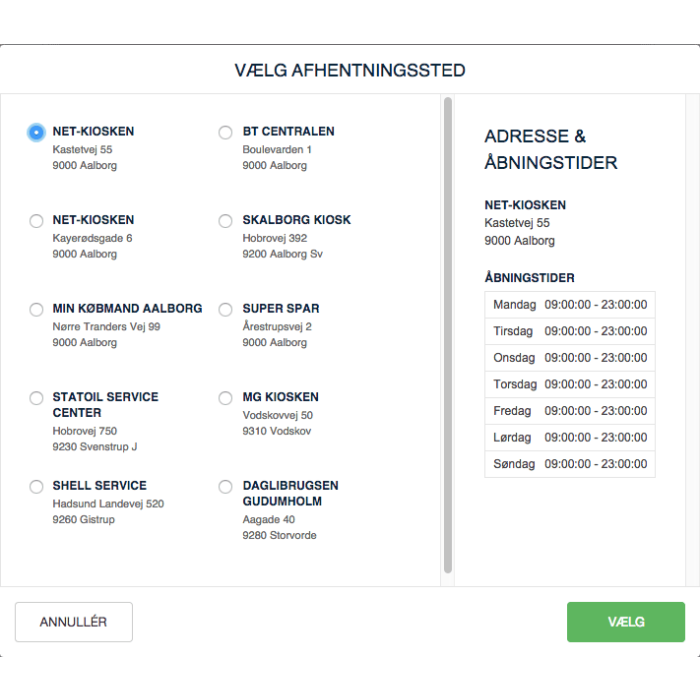
Task: Click address text Hobrovej 392
Action: (275, 238)
